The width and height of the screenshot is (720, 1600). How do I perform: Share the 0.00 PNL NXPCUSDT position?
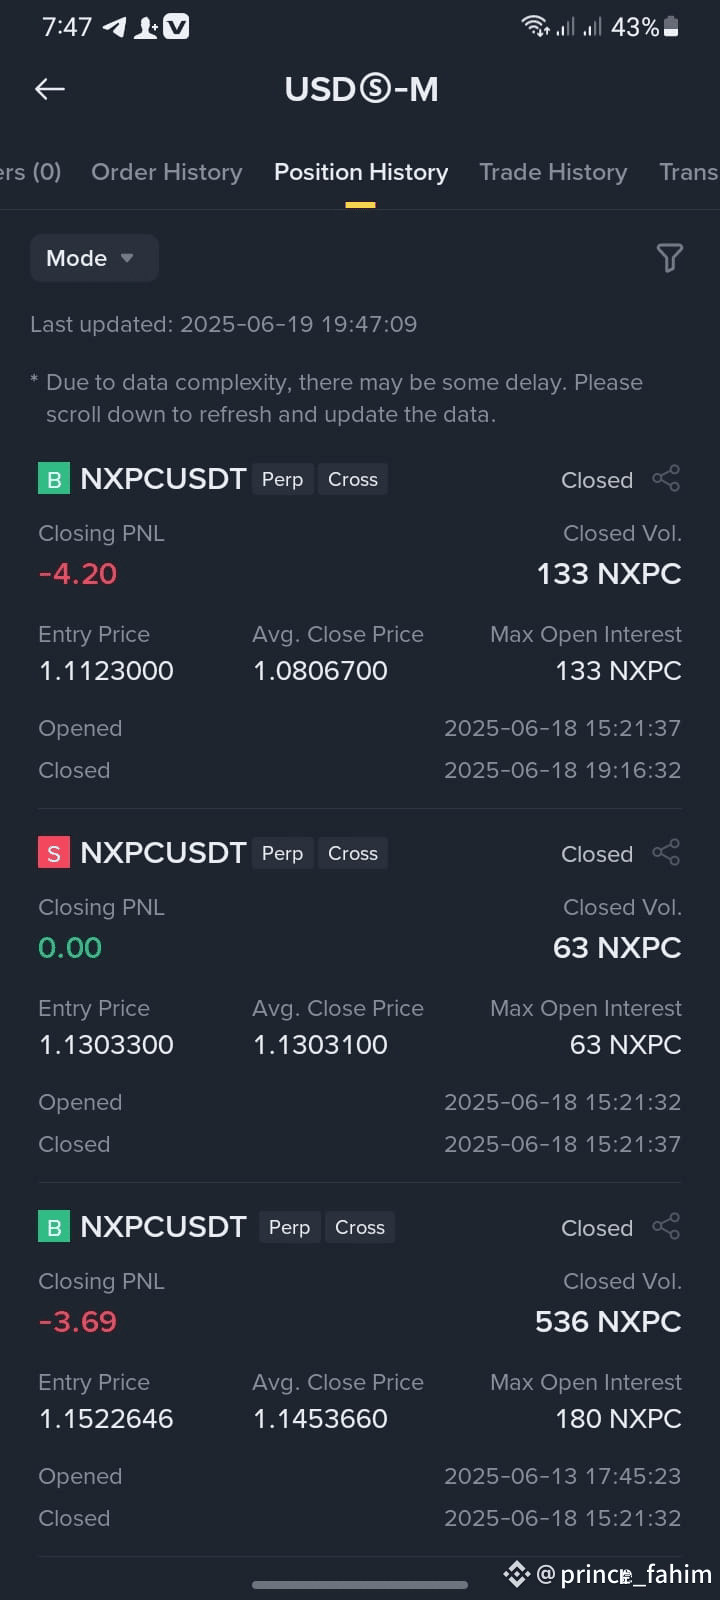pyautogui.click(x=666, y=853)
